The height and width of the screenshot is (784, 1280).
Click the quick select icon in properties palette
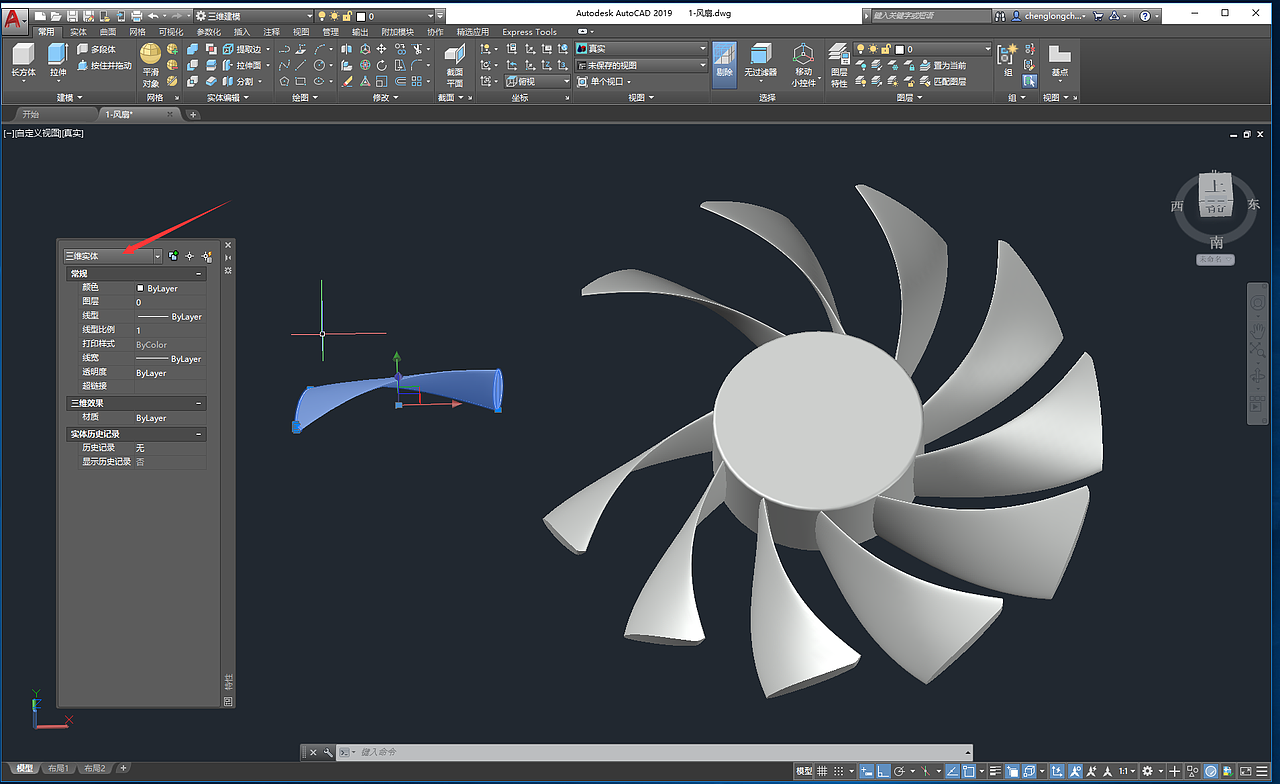pos(207,256)
